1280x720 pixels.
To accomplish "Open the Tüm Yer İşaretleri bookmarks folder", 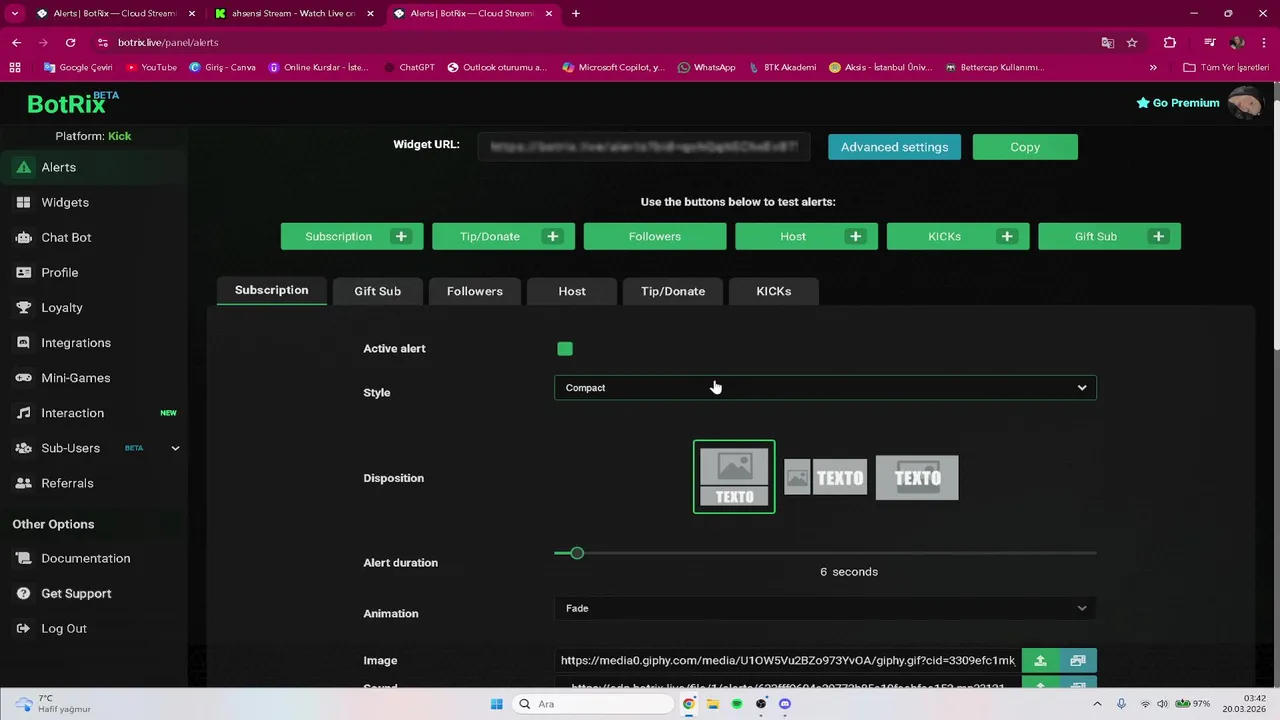I will [x=1226, y=67].
